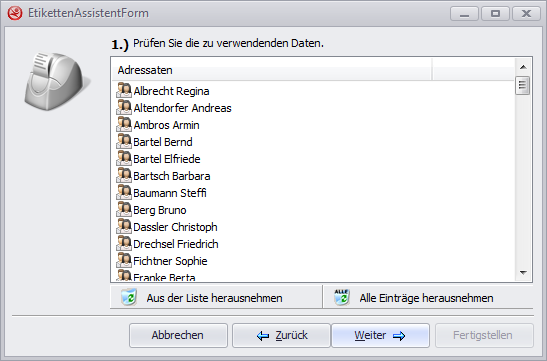Select Ambros Armin in the list
The image size is (547, 361).
(166, 125)
